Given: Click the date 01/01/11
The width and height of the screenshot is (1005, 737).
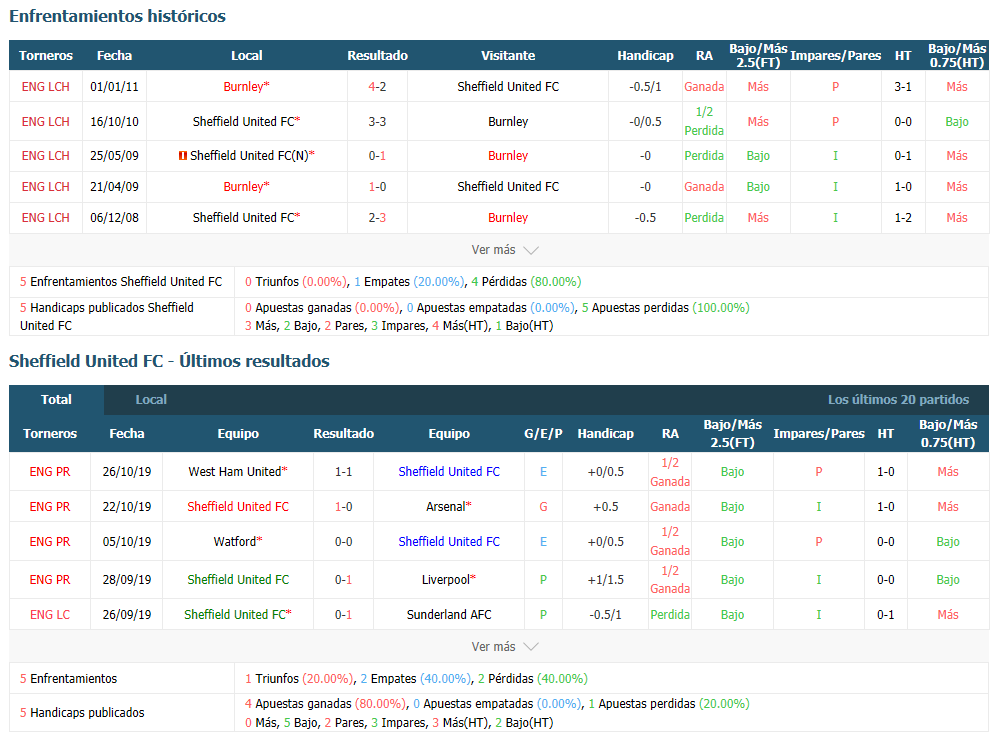Looking at the screenshot, I should pos(114,87).
